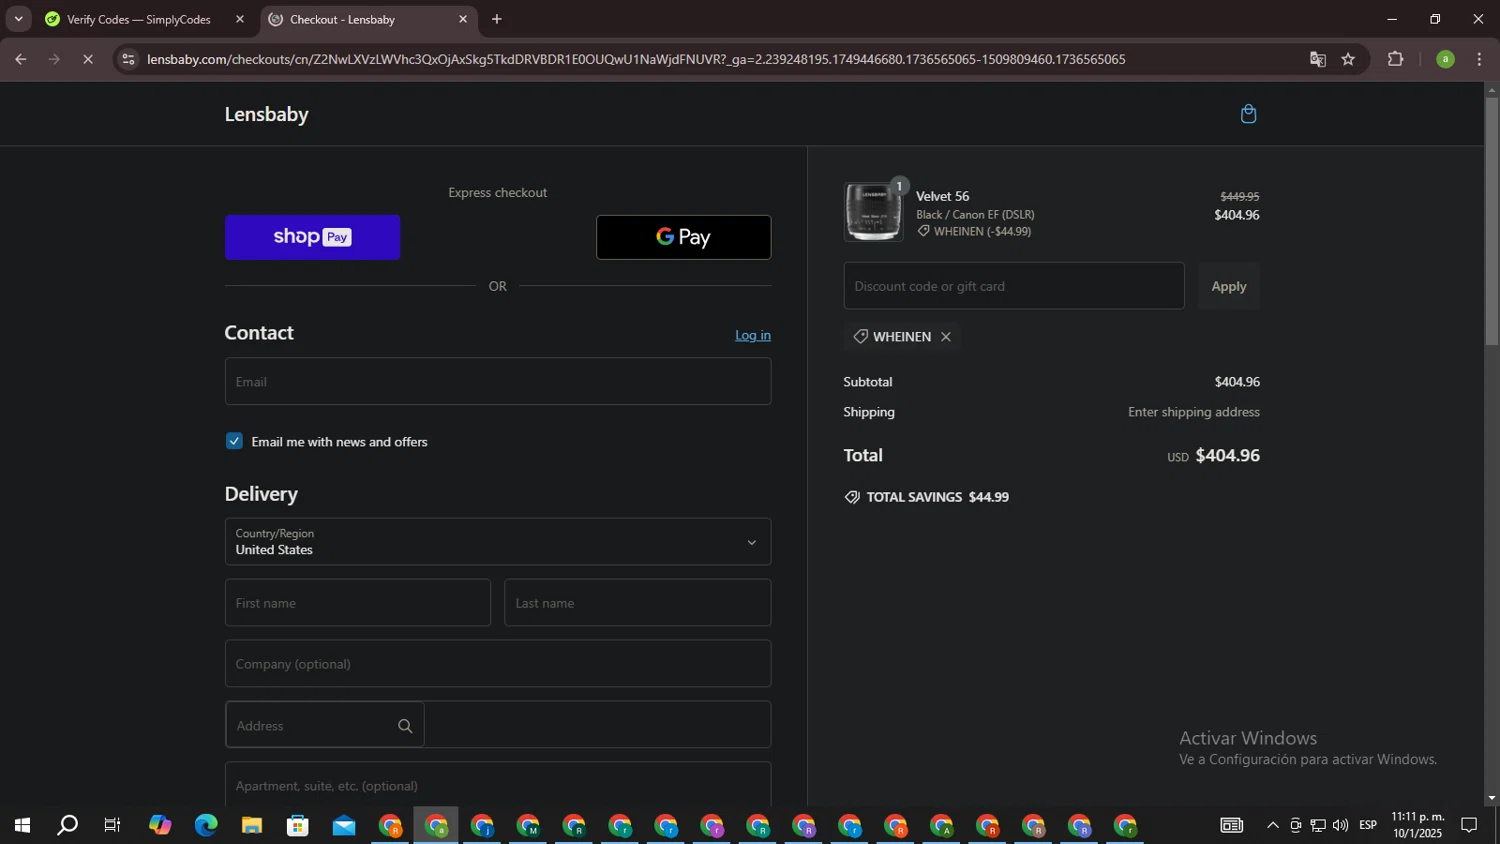Focus the Address input field

[498, 725]
